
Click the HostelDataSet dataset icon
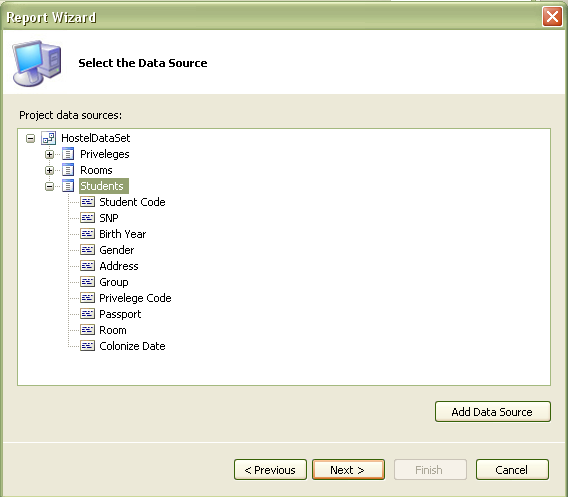[48, 138]
